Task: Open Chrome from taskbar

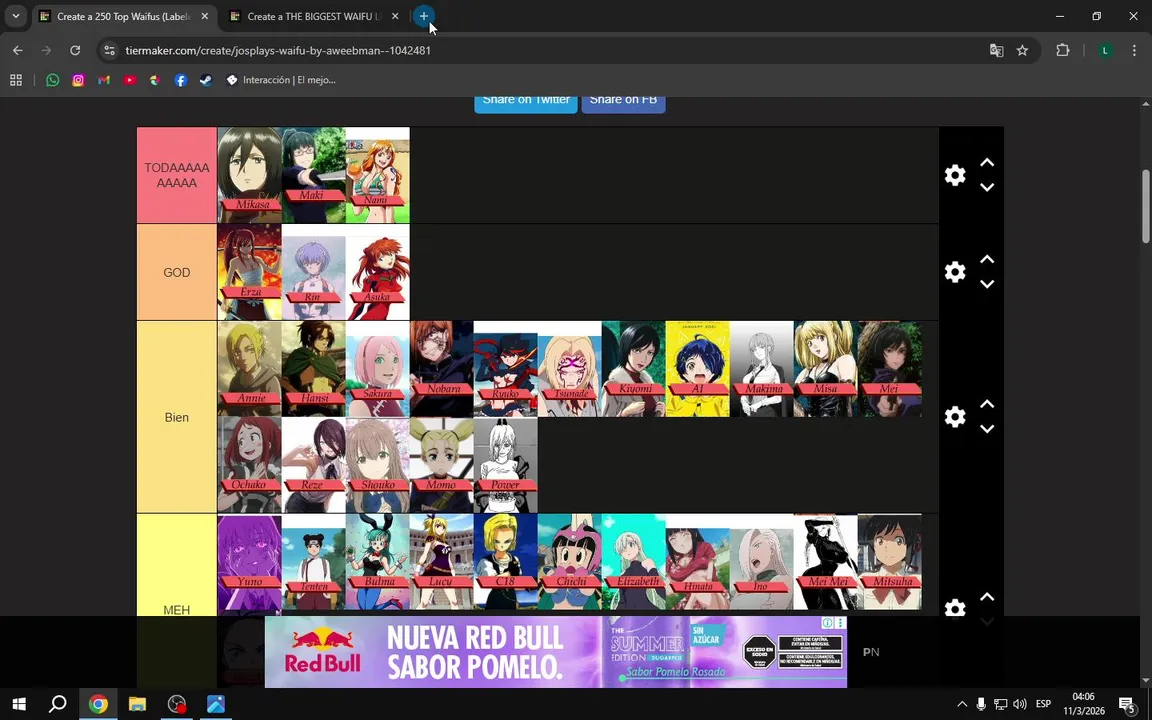Action: [x=98, y=704]
